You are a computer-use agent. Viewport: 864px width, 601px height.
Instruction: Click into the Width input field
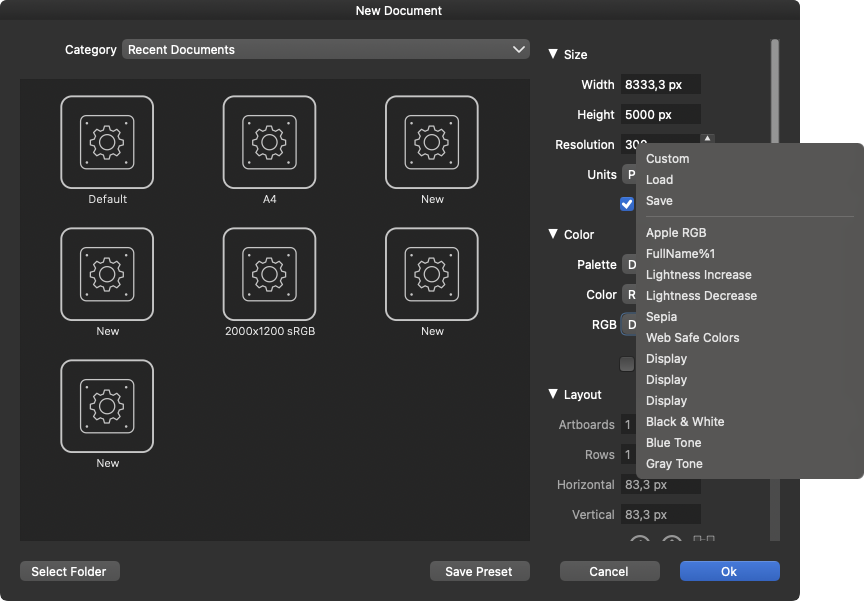tap(660, 85)
